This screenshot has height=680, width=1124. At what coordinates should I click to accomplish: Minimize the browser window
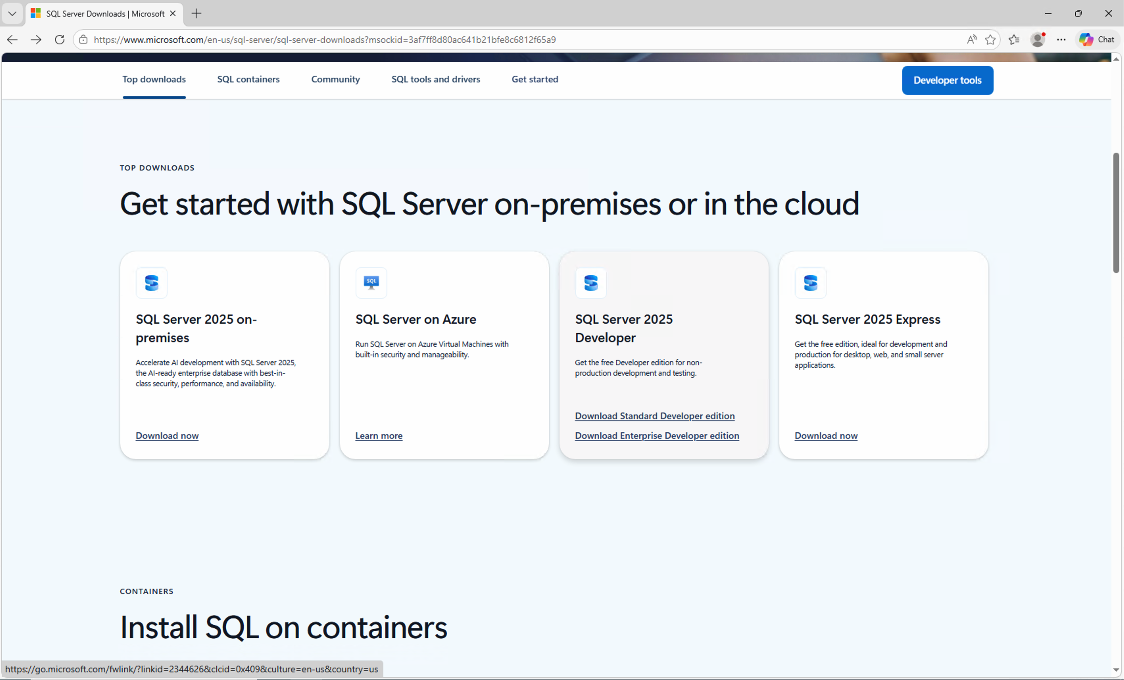[x=1048, y=14]
